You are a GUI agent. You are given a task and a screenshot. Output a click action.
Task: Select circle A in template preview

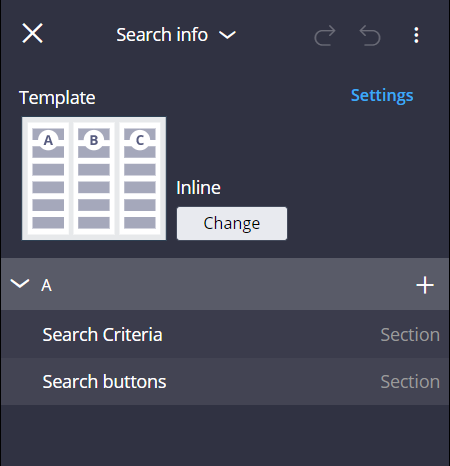tap(48, 140)
